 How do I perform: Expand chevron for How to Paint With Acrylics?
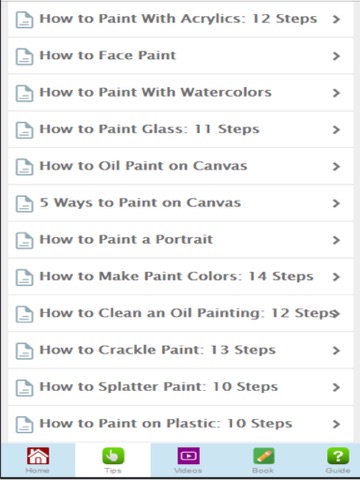pyautogui.click(x=336, y=19)
